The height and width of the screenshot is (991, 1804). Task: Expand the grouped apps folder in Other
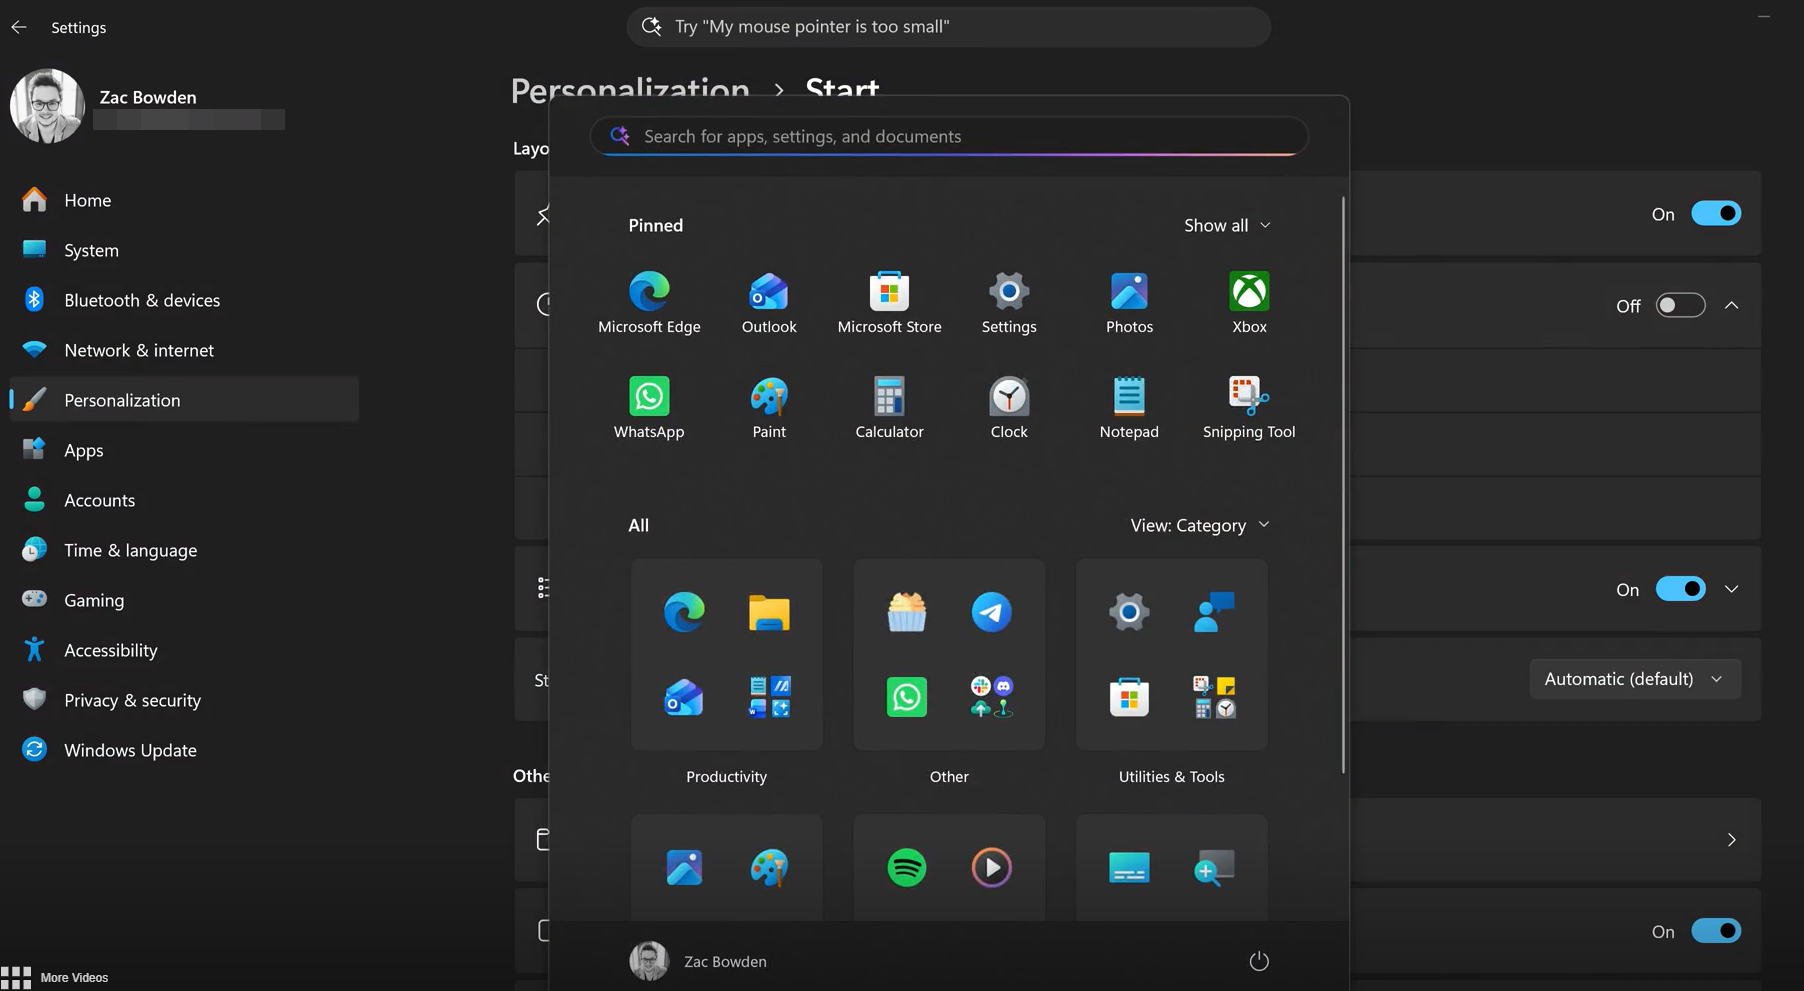[x=991, y=697]
